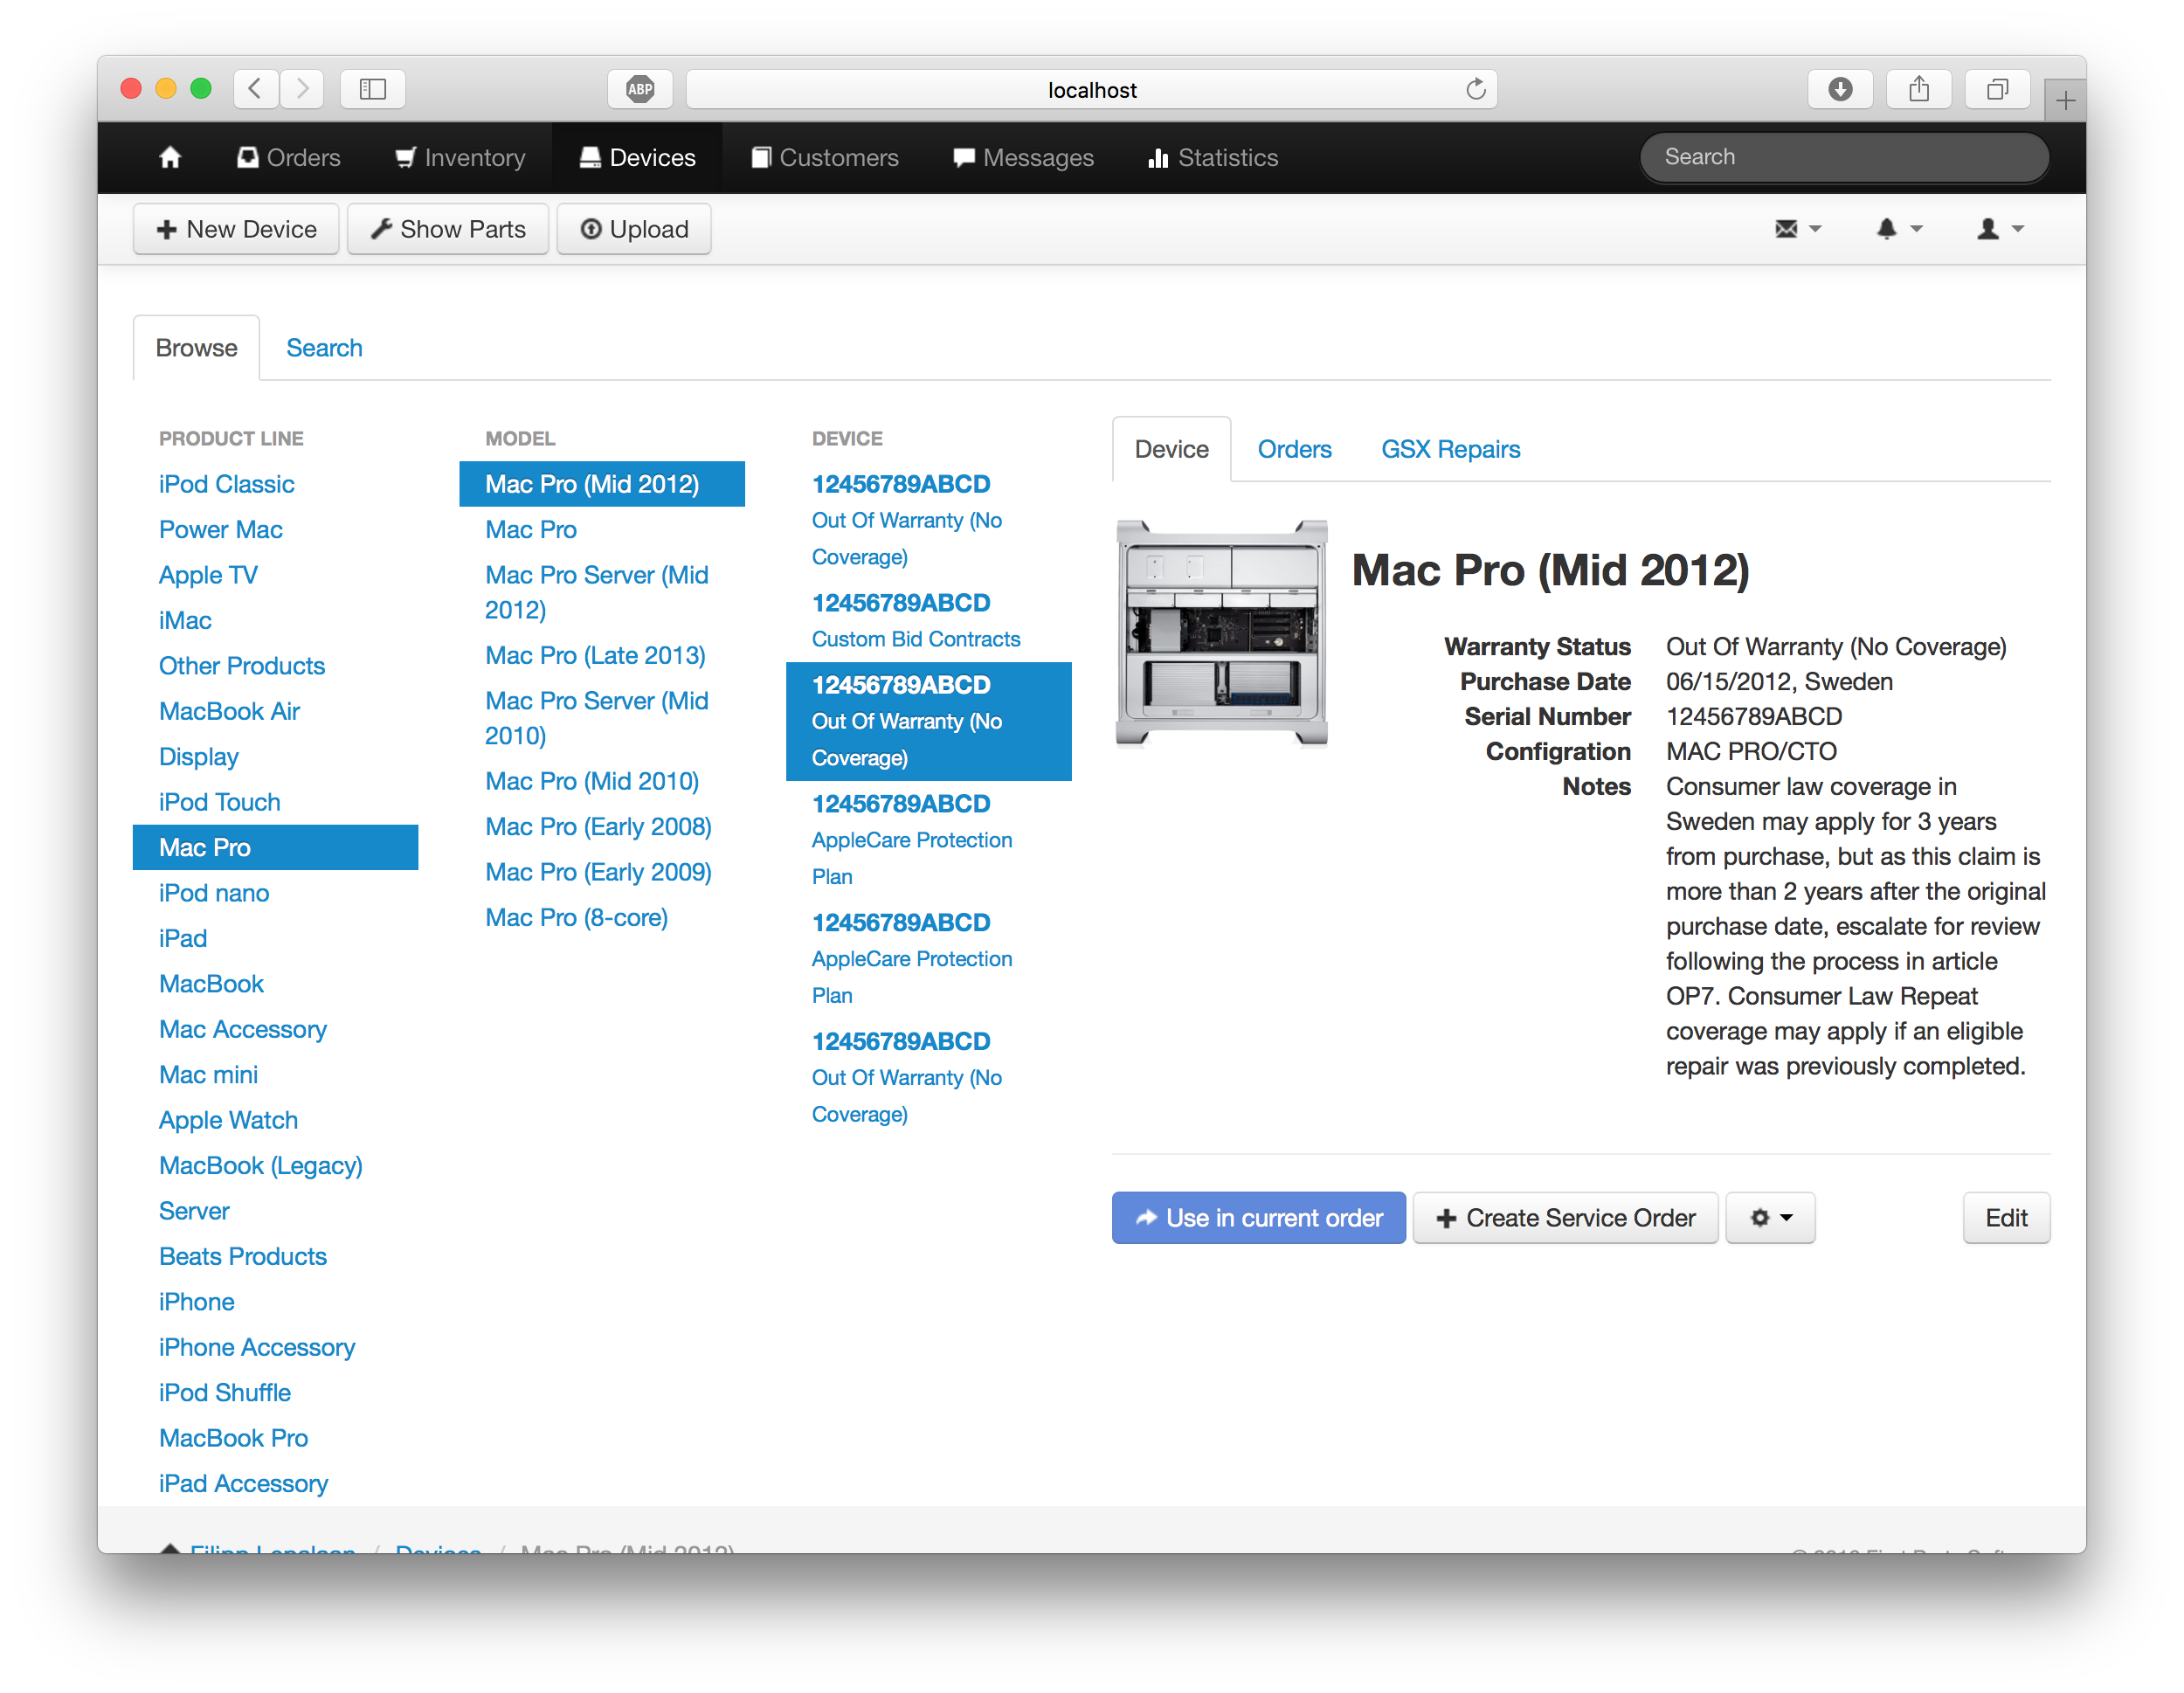Screen dimensions: 2184x1693
Task: Click the Safari forward arrow
Action: 302,89
